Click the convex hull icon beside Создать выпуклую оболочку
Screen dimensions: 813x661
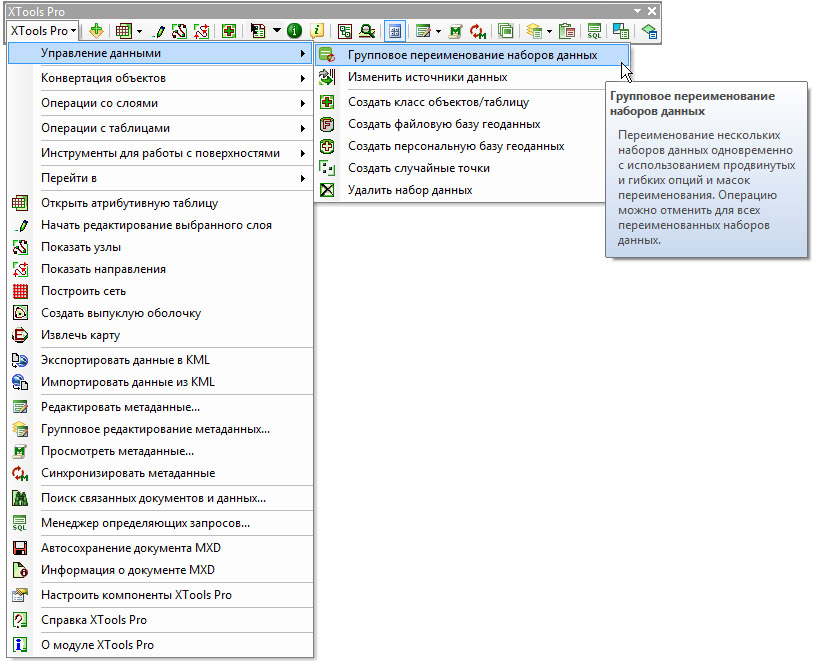[20, 313]
